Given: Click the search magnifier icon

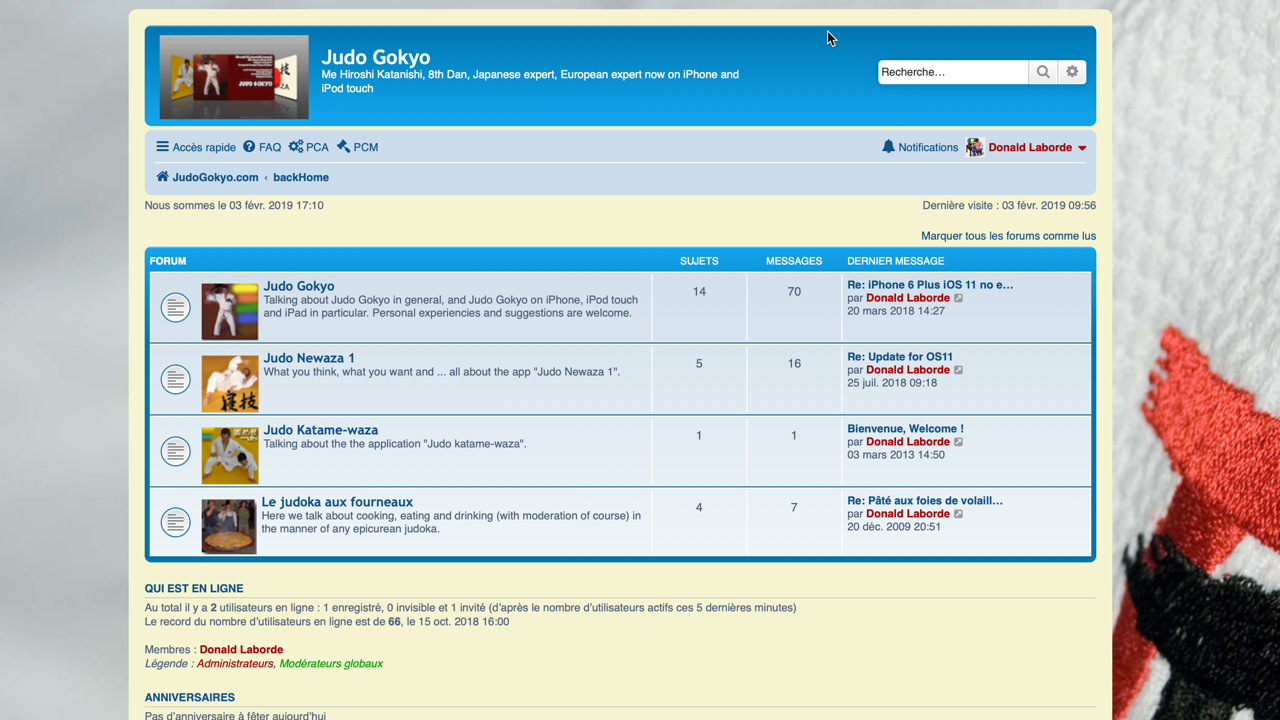Looking at the screenshot, I should point(1043,72).
